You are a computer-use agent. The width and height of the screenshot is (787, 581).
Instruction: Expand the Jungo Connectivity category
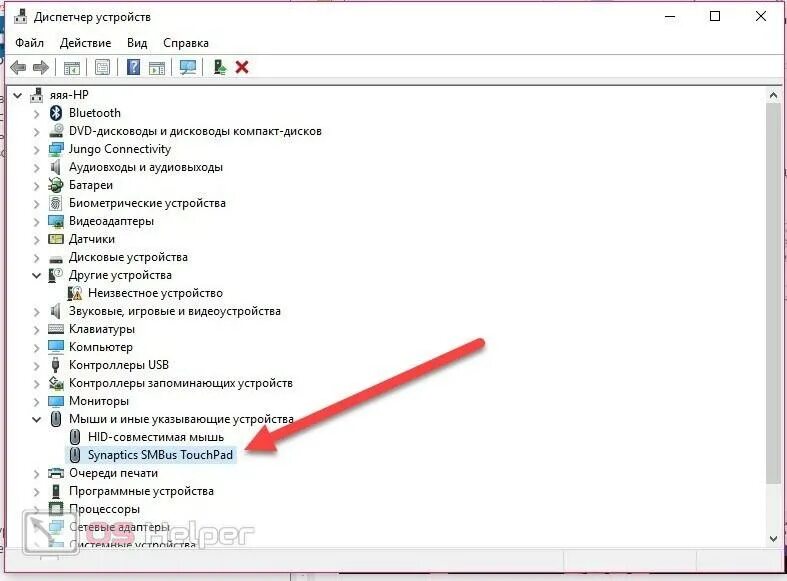tap(36, 150)
